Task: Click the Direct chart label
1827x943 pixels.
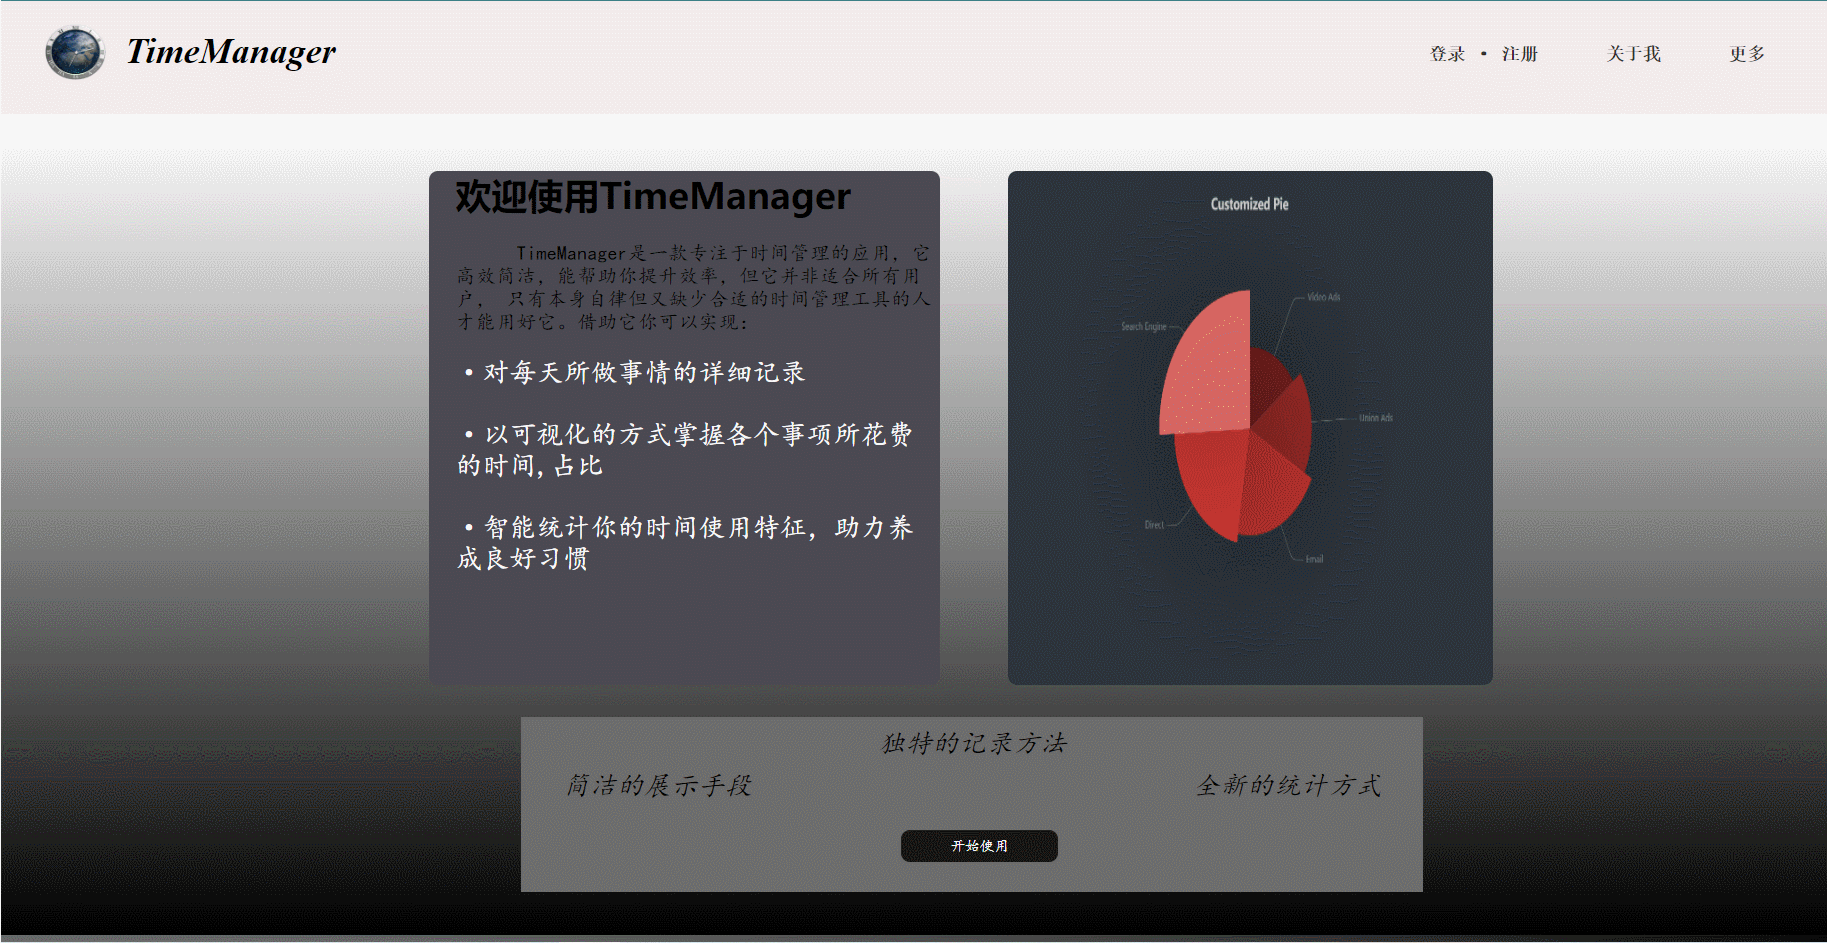Action: [1154, 525]
